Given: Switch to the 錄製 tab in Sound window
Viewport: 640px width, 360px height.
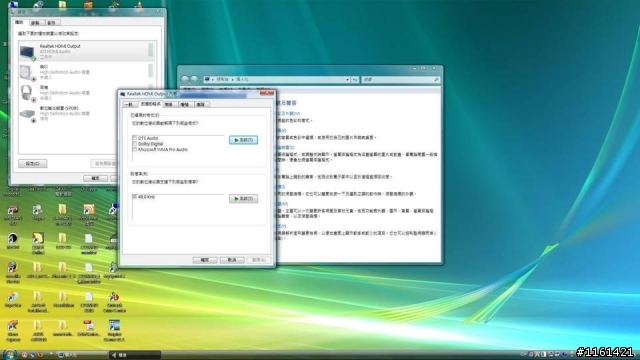Looking at the screenshot, I should [35, 22].
